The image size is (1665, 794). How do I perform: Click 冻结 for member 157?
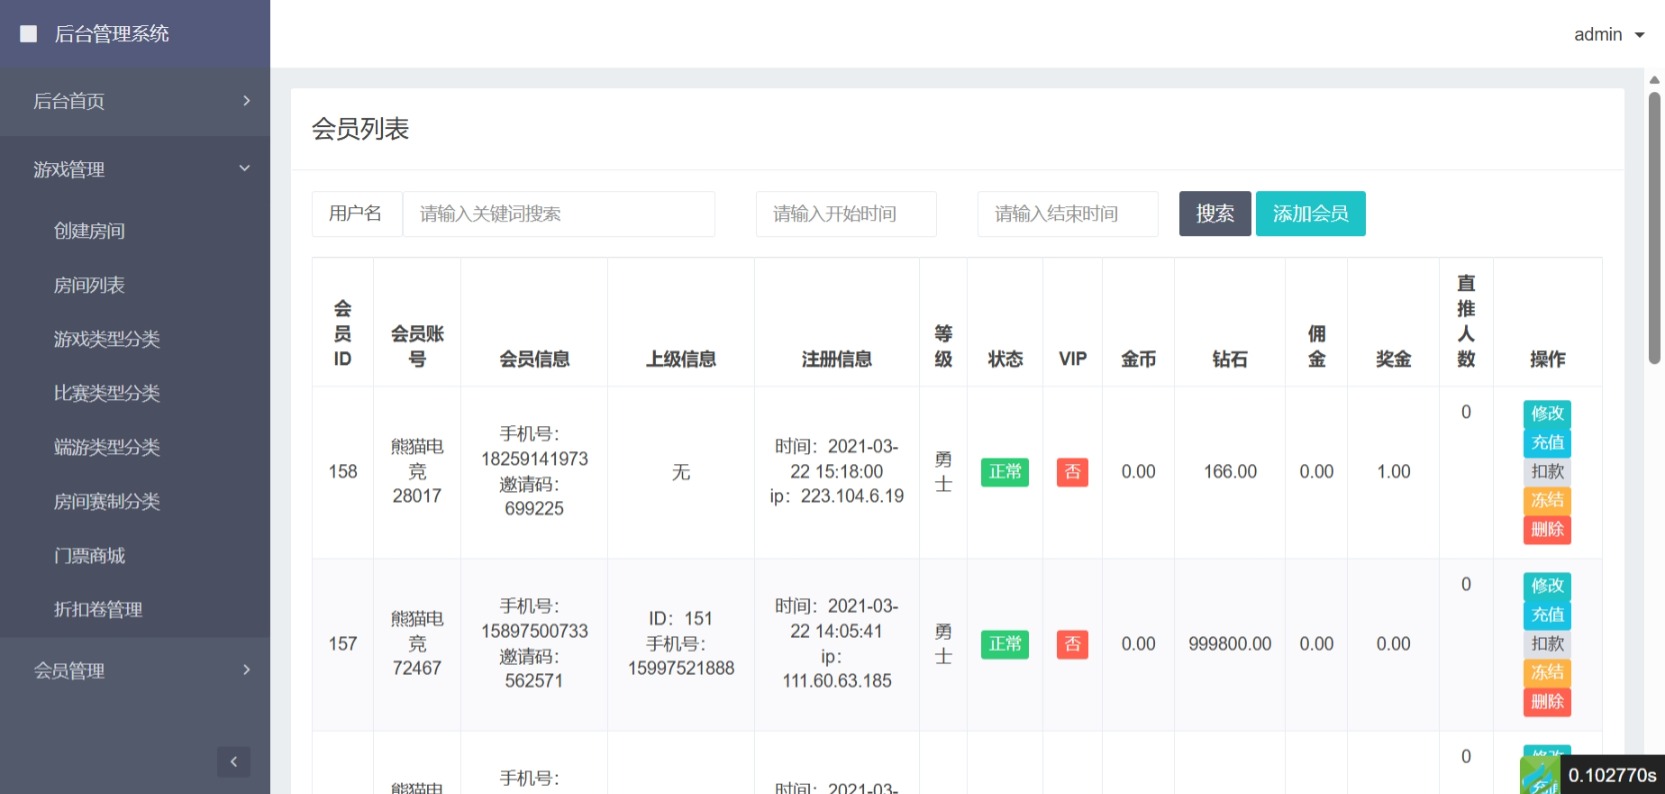1546,673
